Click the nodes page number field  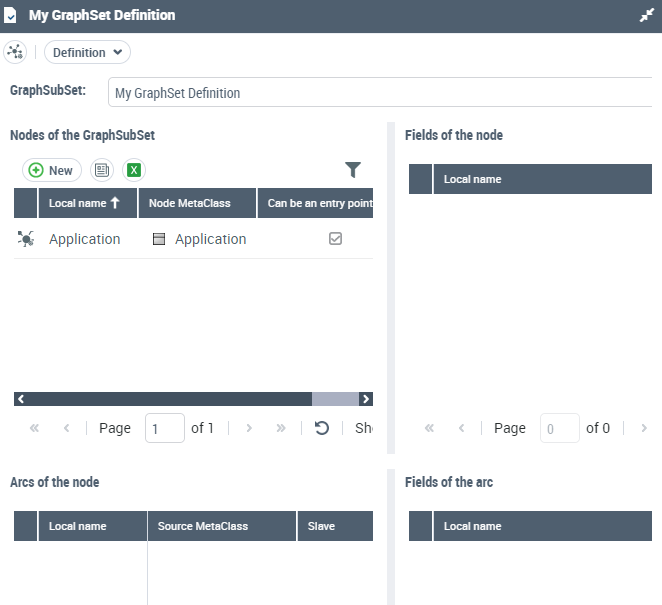pos(164,428)
